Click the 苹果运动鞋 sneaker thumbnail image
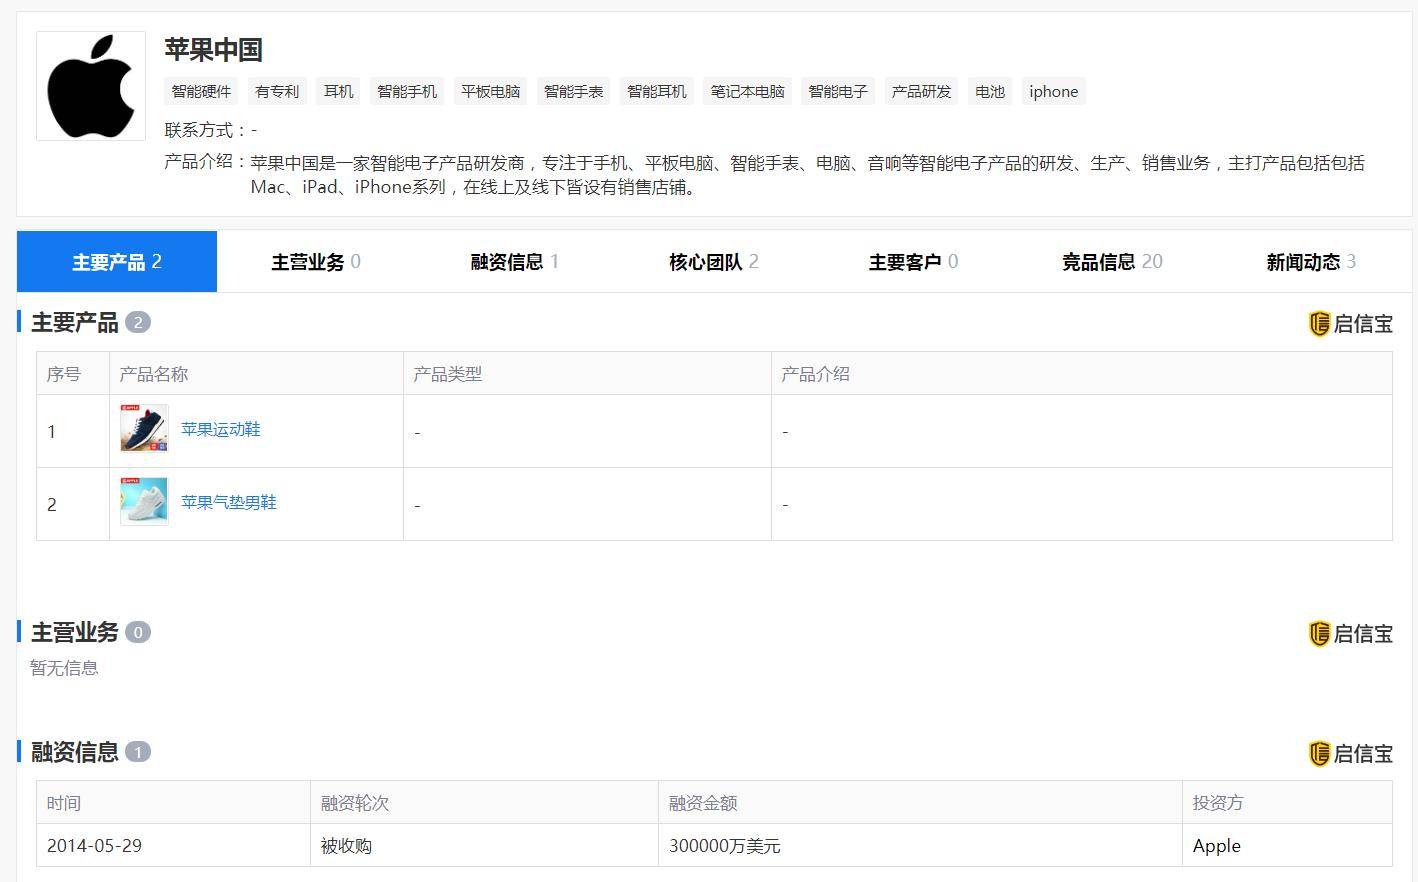The width and height of the screenshot is (1418, 882). (x=144, y=429)
